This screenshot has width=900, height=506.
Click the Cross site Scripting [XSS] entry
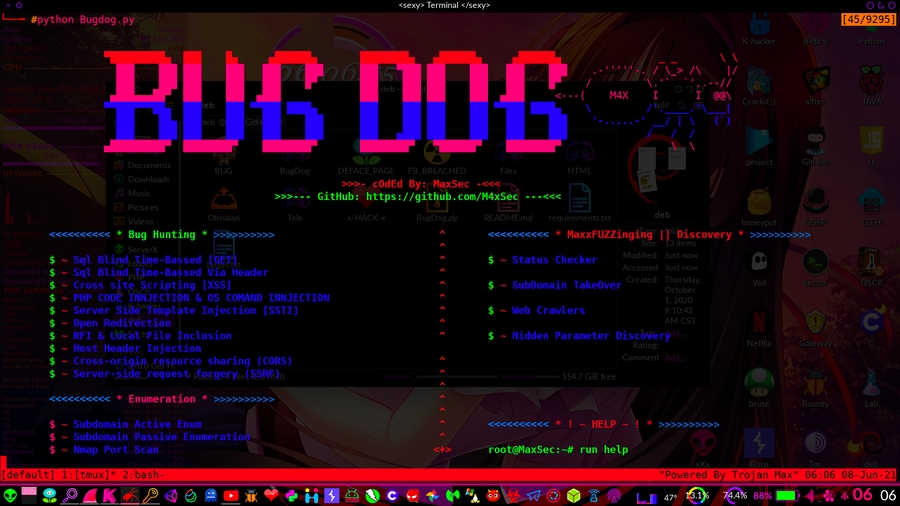click(151, 285)
